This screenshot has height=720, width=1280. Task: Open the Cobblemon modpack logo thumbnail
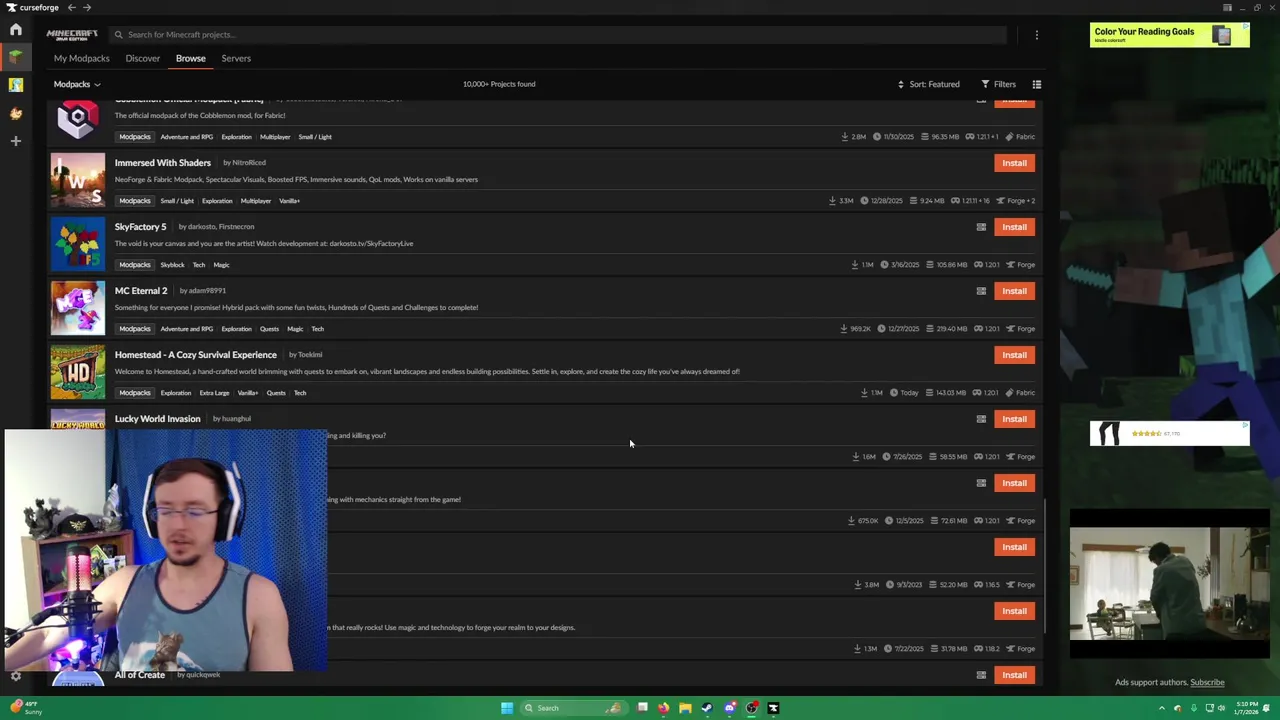[x=78, y=120]
